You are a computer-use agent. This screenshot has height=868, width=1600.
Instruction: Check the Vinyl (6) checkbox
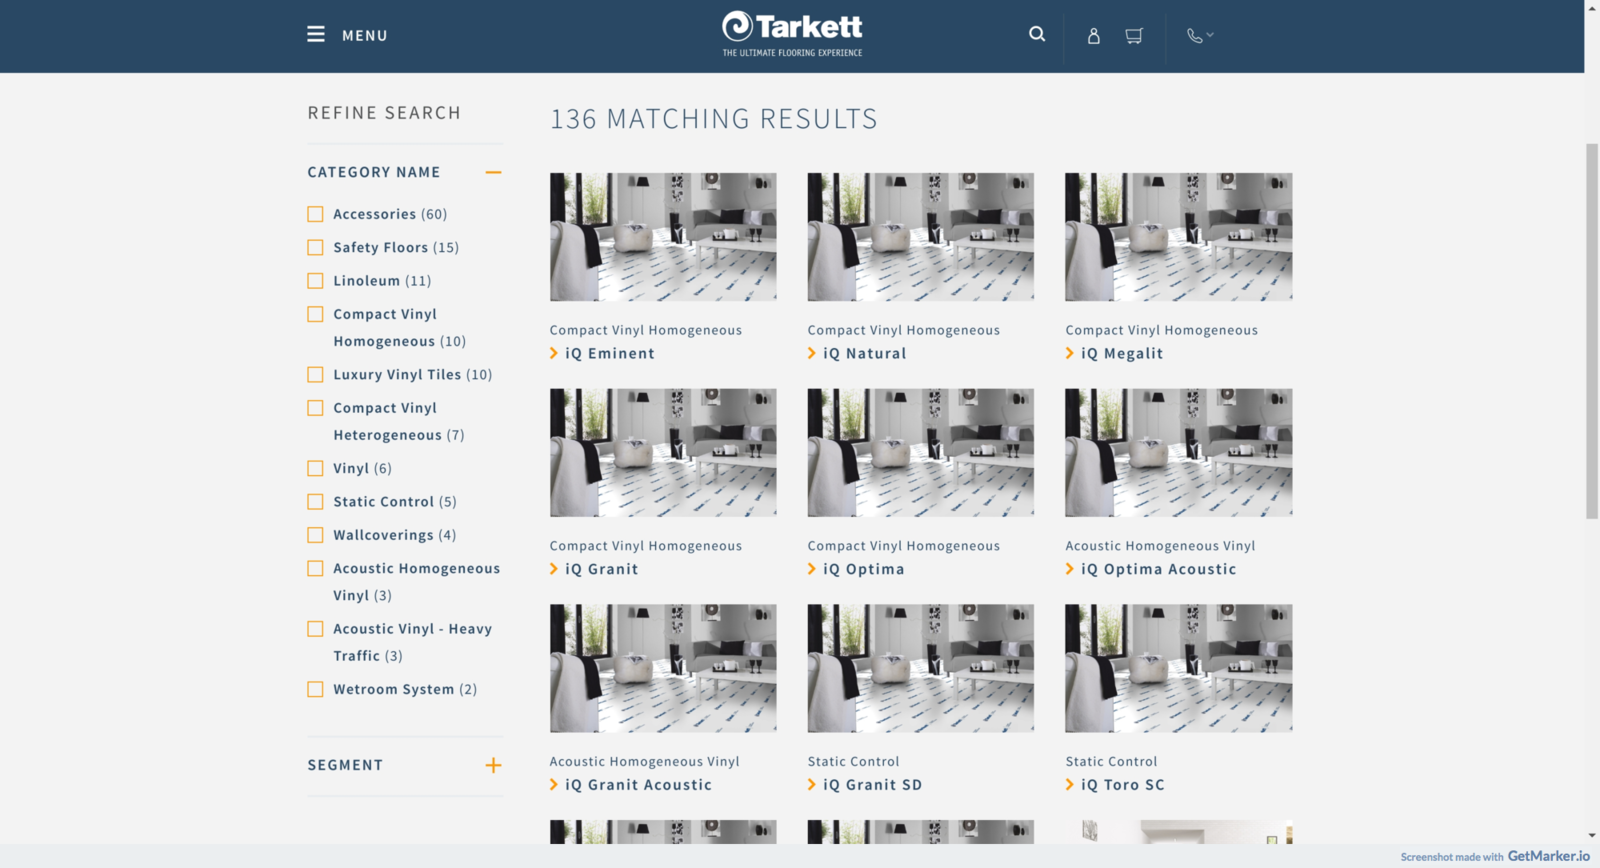click(315, 468)
